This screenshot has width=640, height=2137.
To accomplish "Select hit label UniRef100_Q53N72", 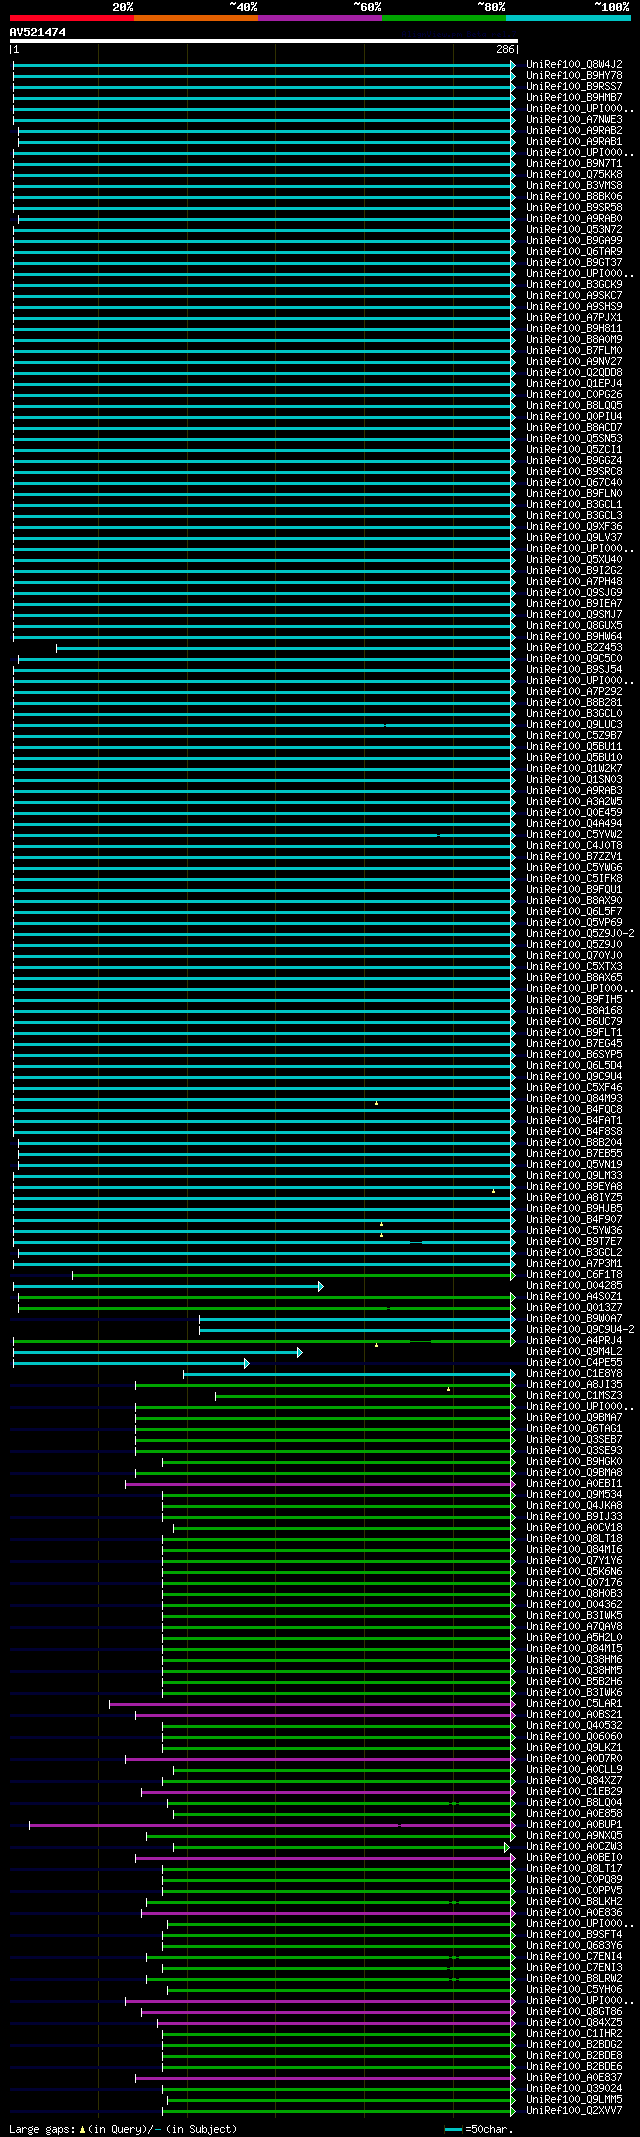I will (574, 229).
